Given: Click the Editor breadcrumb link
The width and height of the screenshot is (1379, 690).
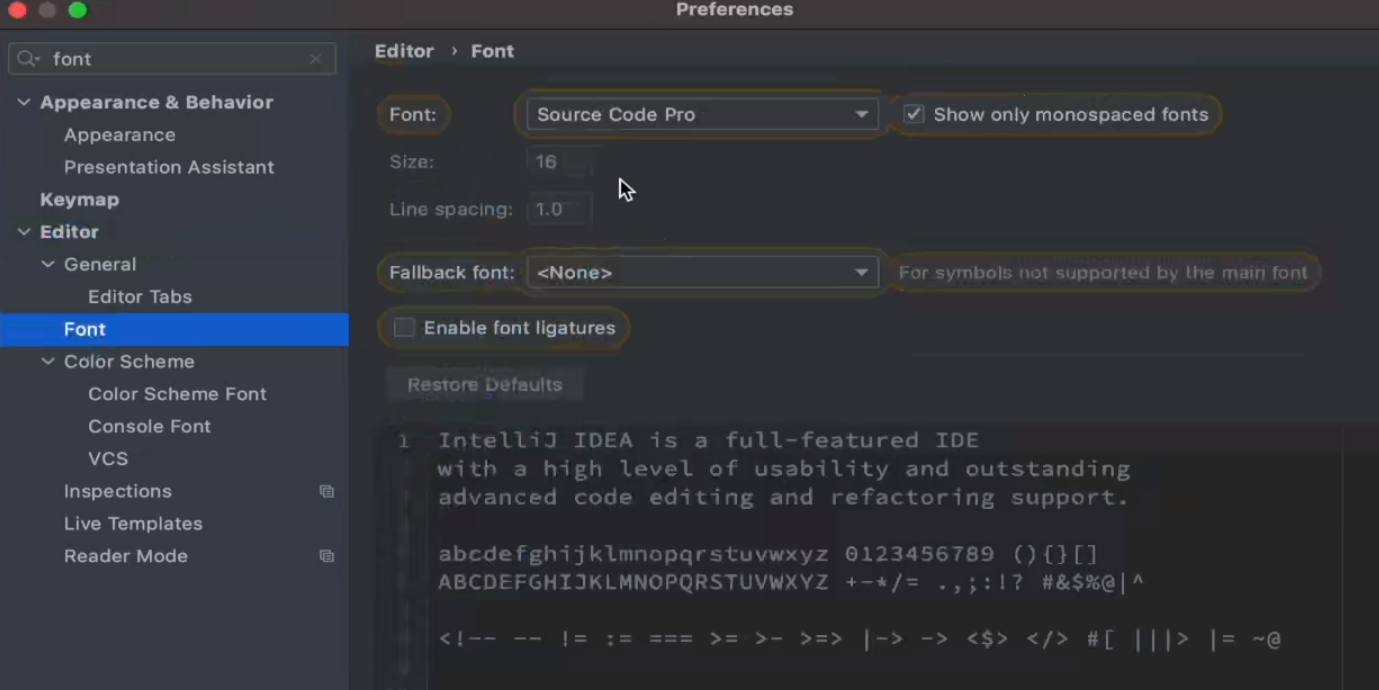Looking at the screenshot, I should pyautogui.click(x=404, y=51).
